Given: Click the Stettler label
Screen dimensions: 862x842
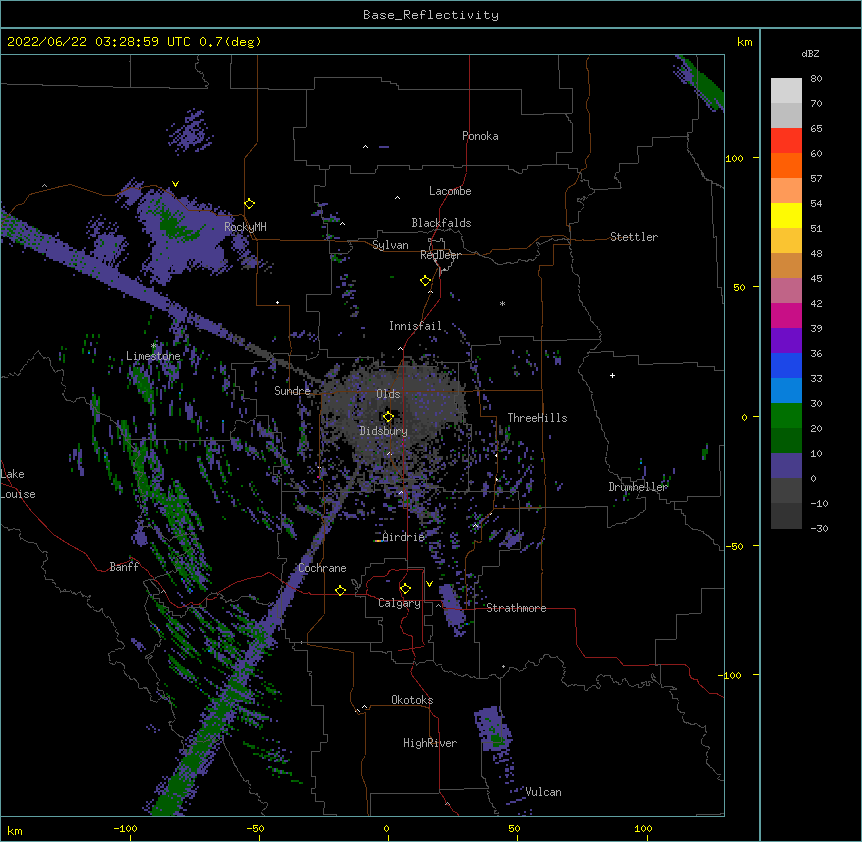Looking at the screenshot, I should click(x=634, y=237).
